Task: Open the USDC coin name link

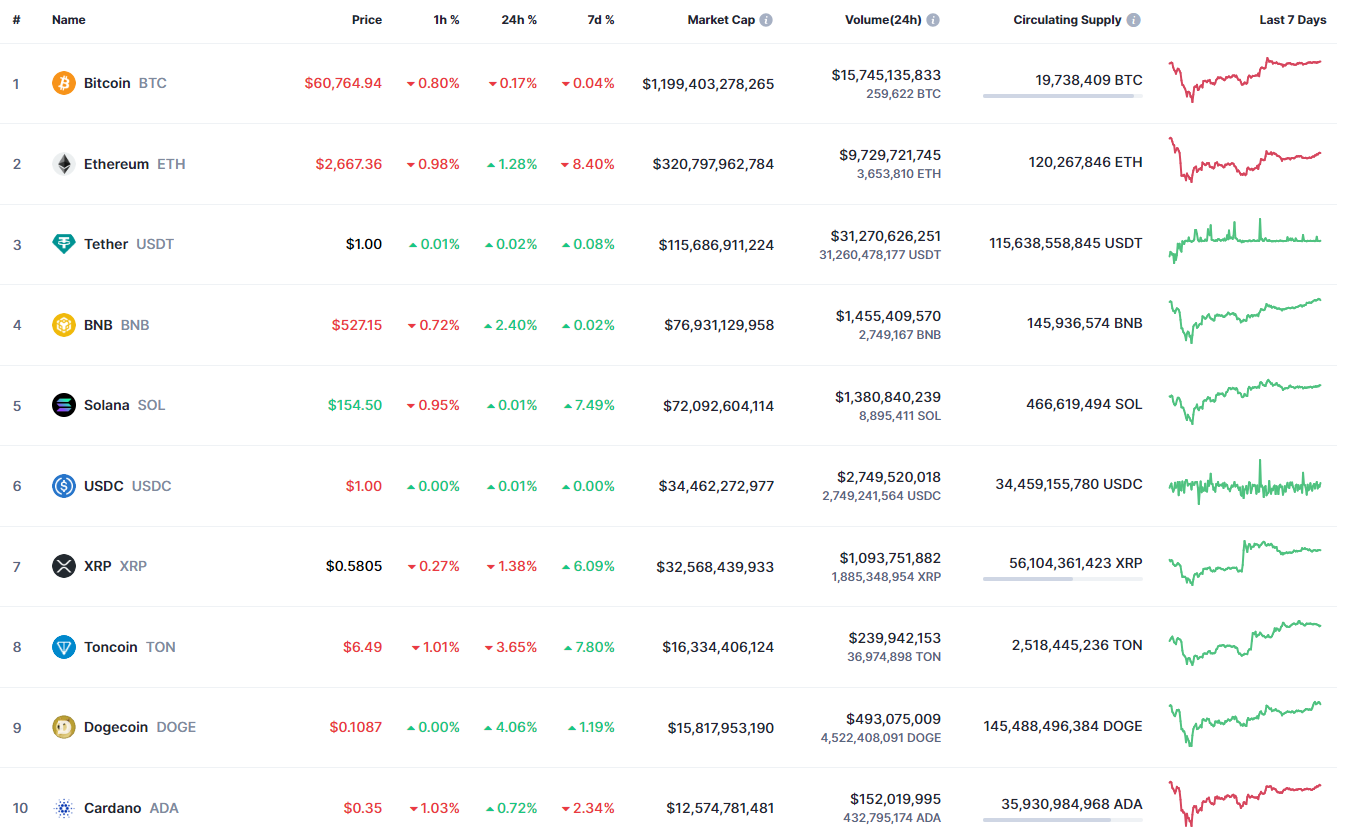Action: pos(104,486)
